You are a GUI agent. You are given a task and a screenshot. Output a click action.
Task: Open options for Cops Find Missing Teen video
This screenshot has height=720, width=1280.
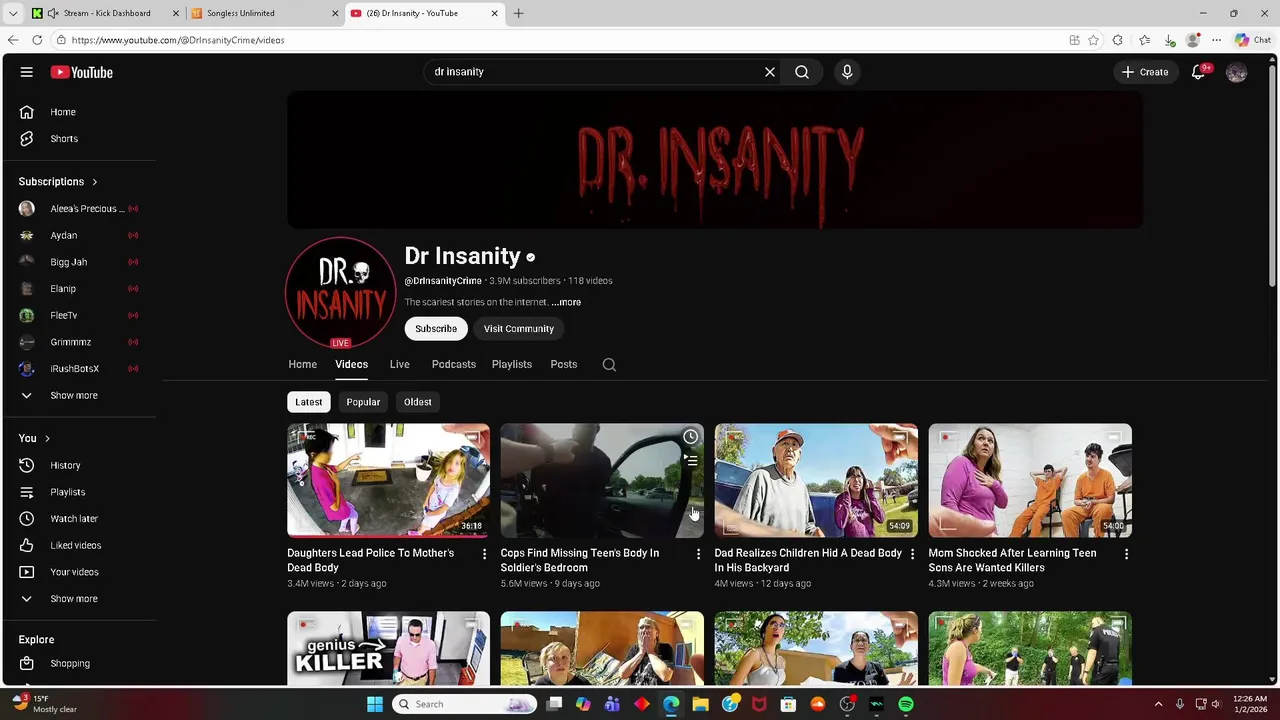click(698, 554)
